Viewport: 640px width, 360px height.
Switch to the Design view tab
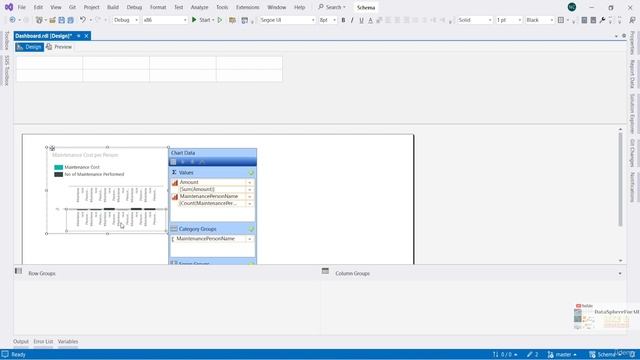point(29,47)
